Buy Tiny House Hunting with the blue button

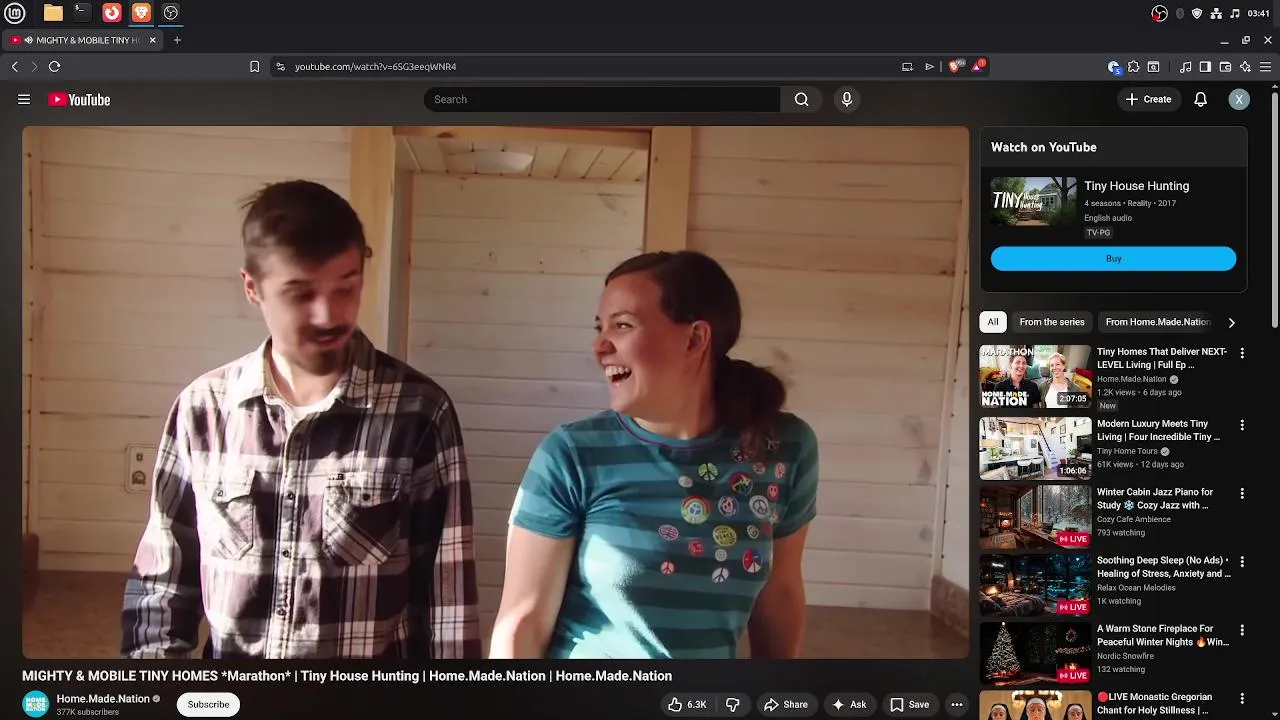[x=1113, y=259]
